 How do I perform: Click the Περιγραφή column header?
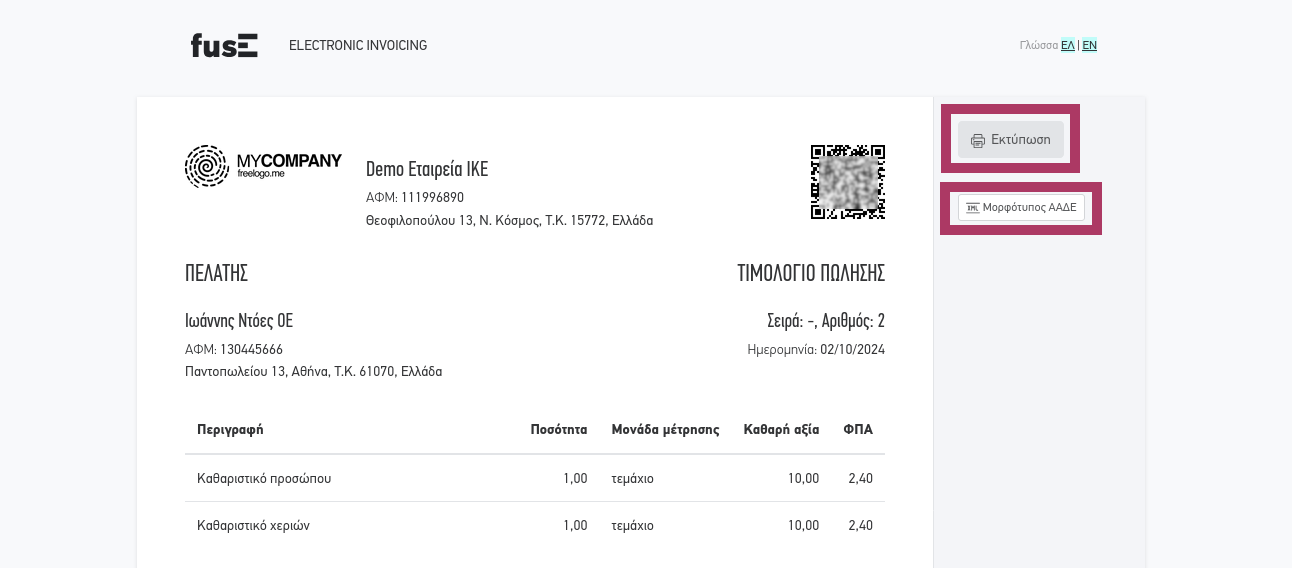230,430
